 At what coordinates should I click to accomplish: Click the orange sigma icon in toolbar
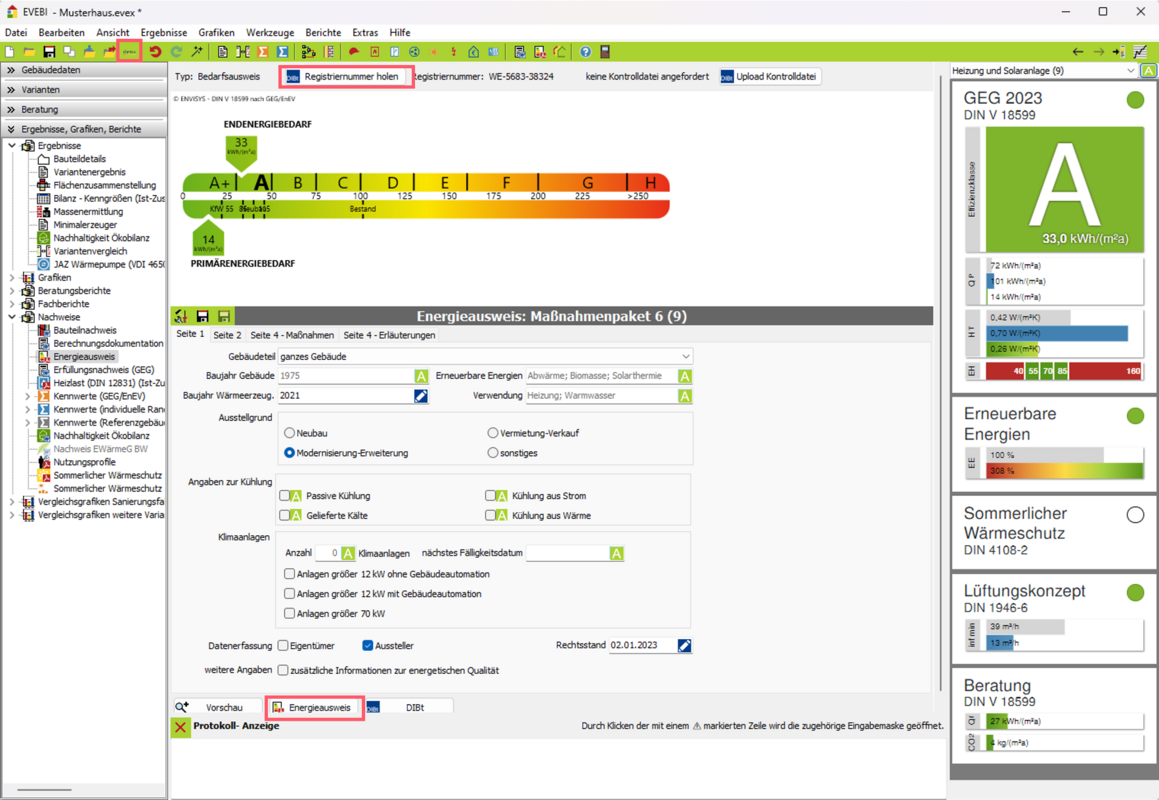[263, 52]
